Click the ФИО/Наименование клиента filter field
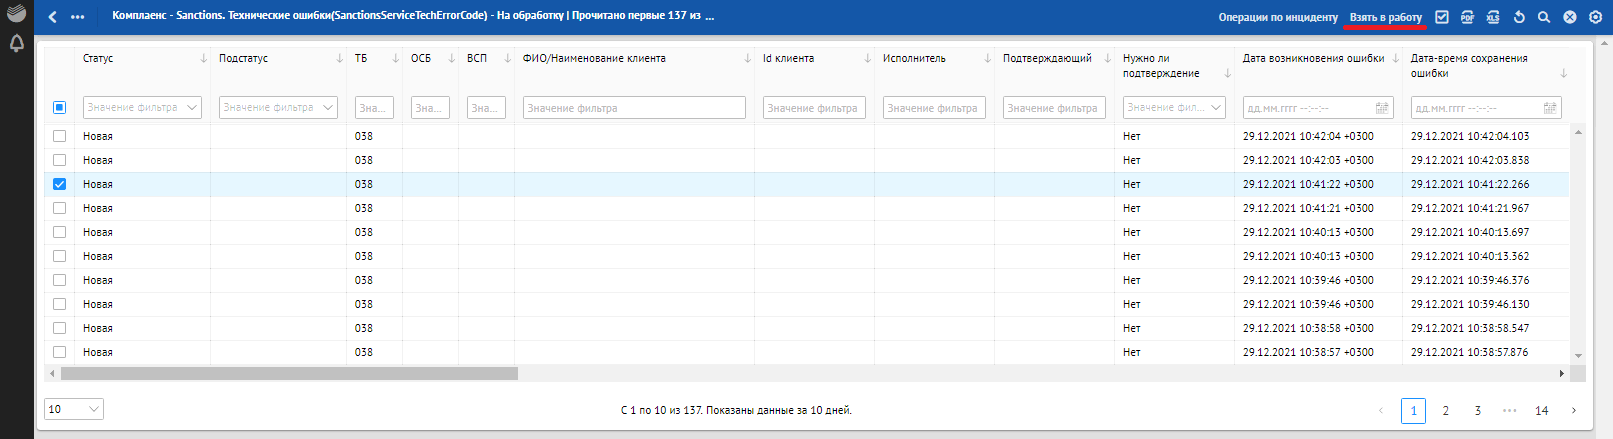This screenshot has width=1613, height=439. coord(634,107)
